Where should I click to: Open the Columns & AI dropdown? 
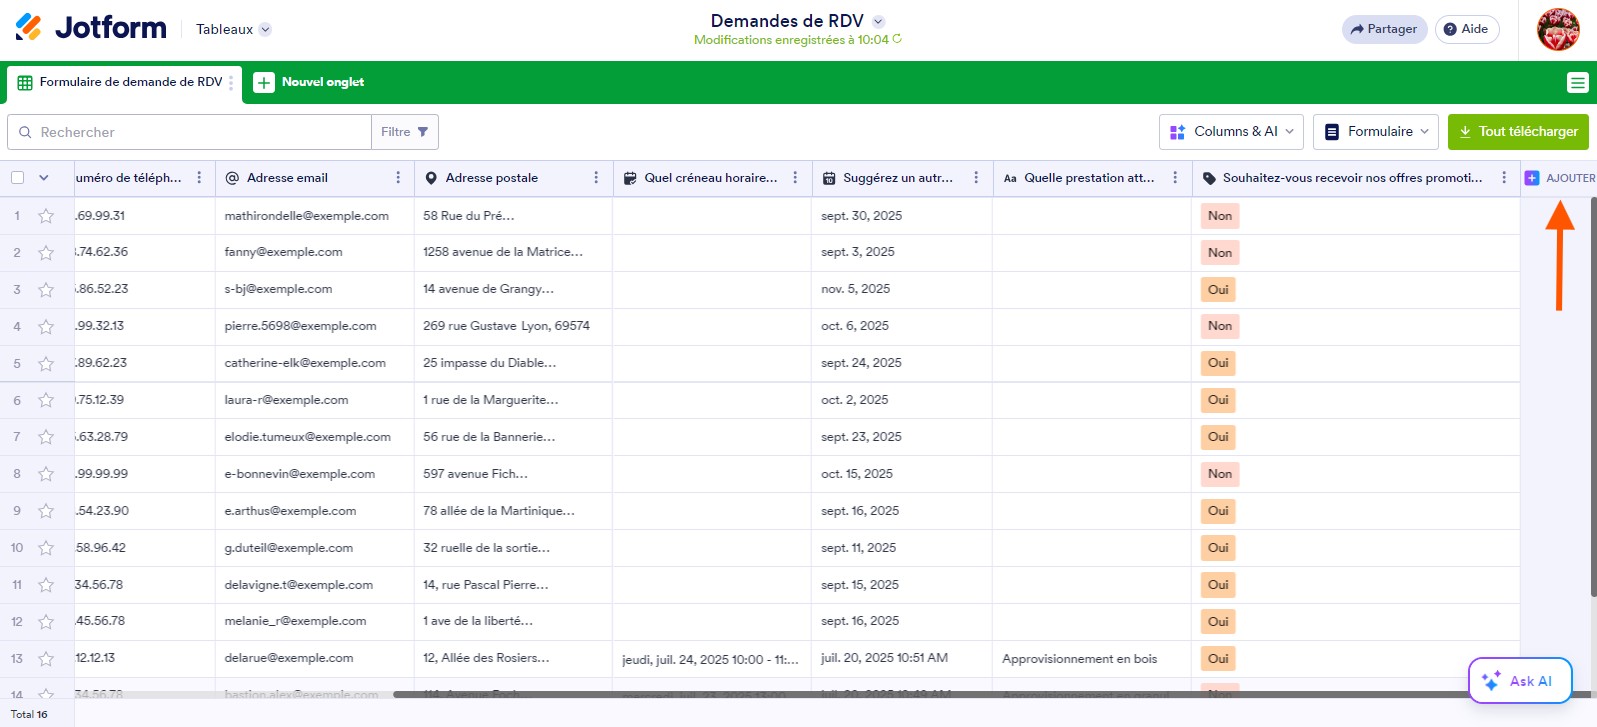(x=1230, y=132)
